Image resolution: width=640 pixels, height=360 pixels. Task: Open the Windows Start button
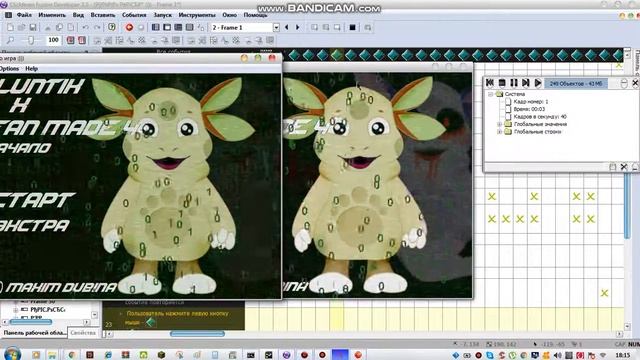pyautogui.click(x=12, y=354)
